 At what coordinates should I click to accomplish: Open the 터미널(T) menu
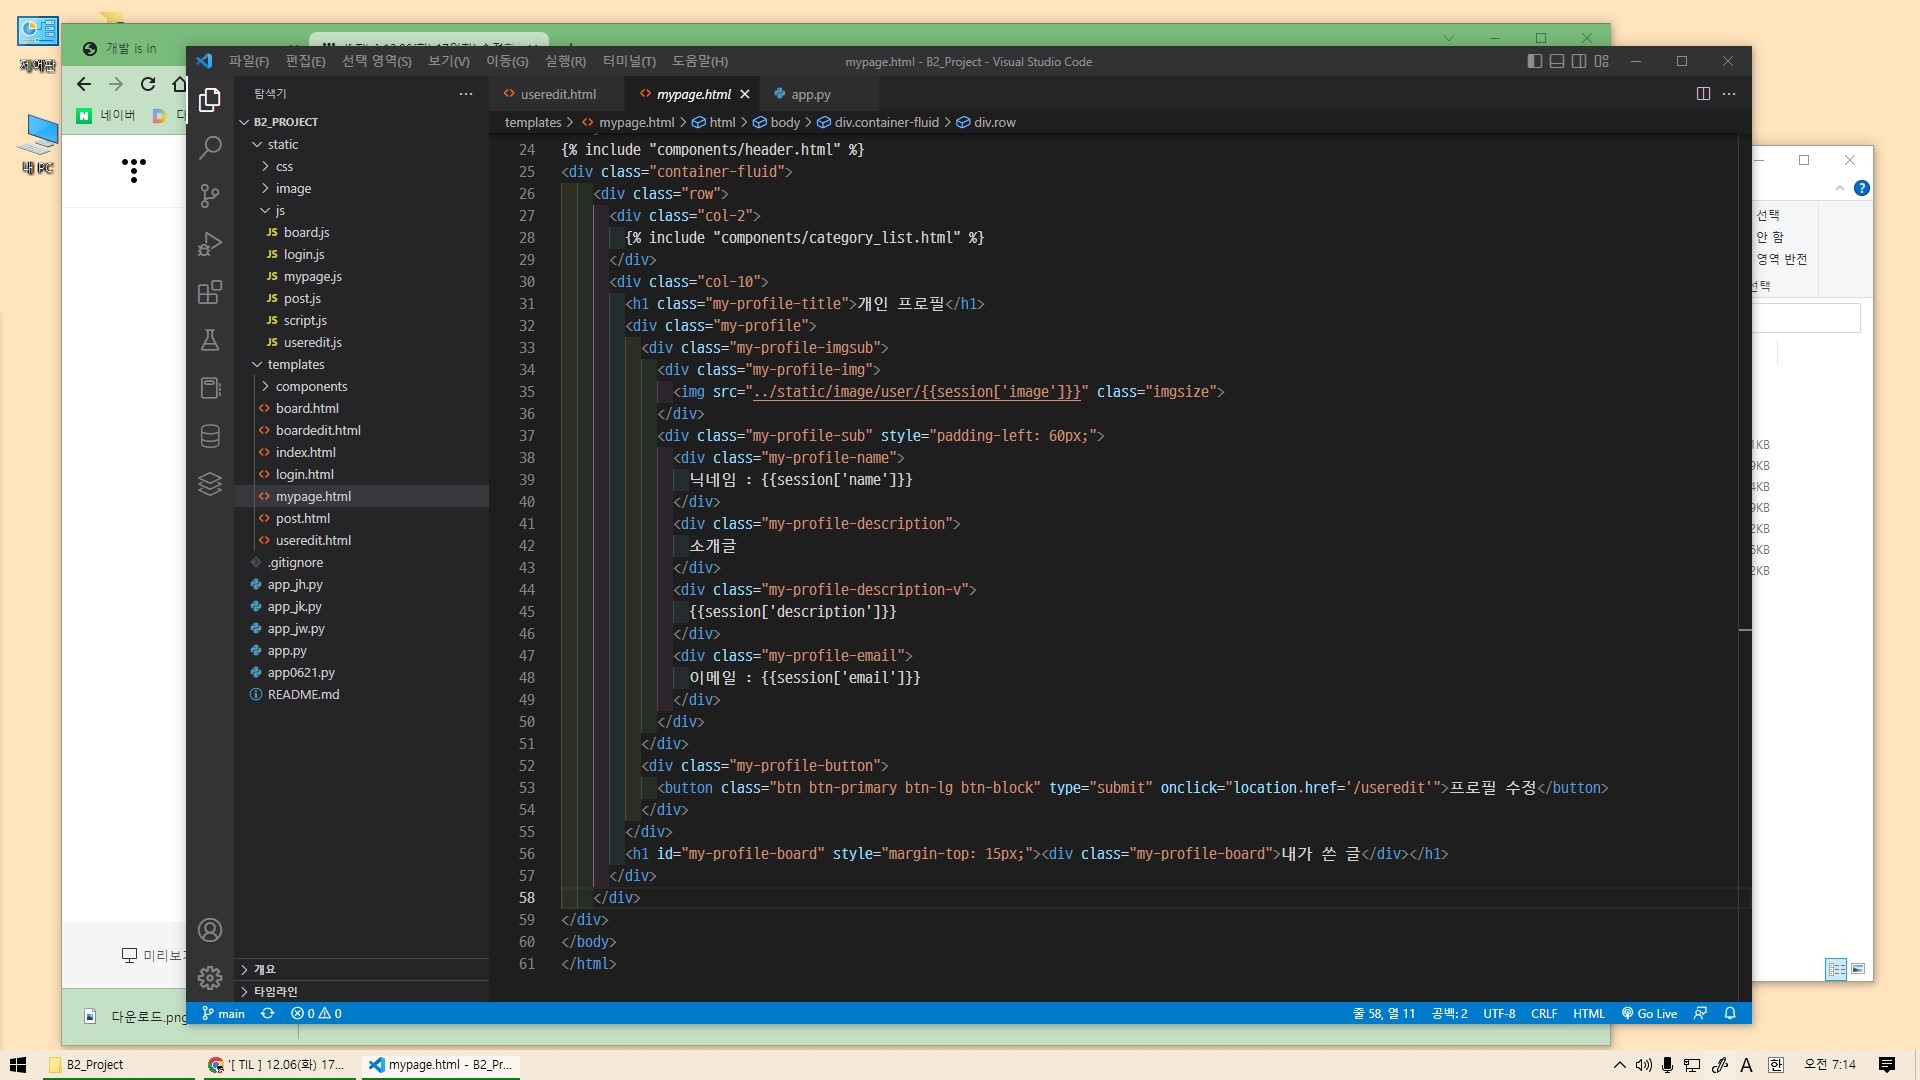click(x=629, y=62)
